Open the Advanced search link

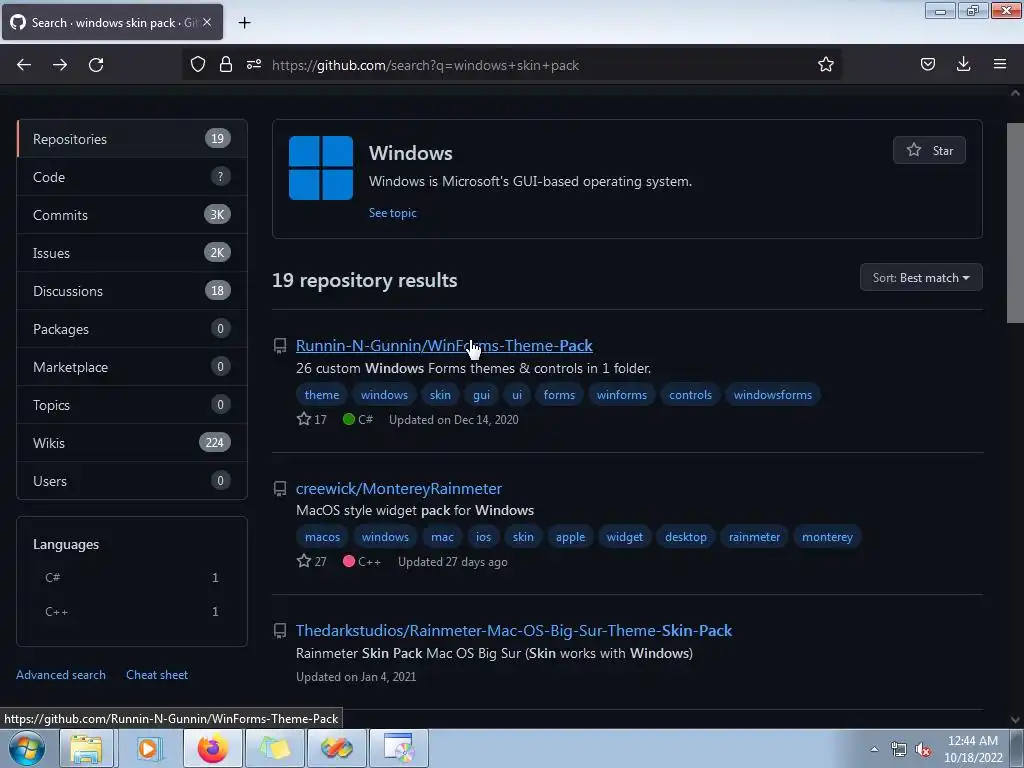[61, 675]
